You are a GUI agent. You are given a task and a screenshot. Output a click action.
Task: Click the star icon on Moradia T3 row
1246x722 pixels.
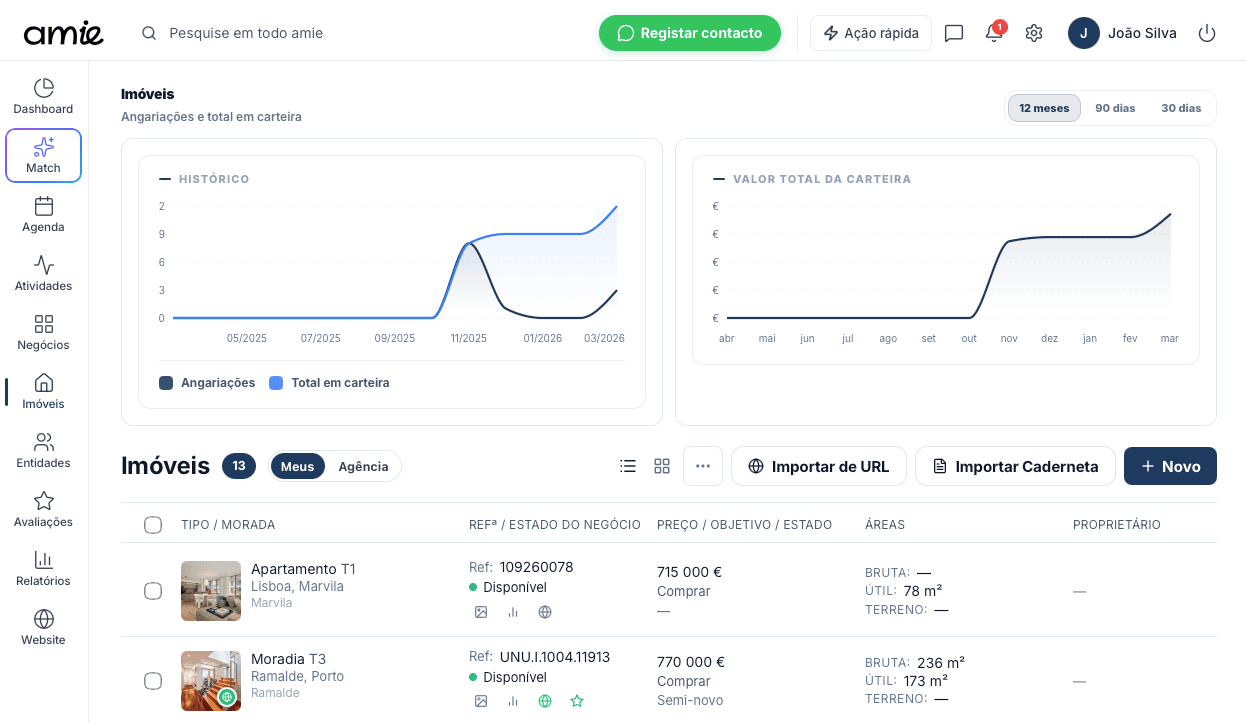[577, 701]
